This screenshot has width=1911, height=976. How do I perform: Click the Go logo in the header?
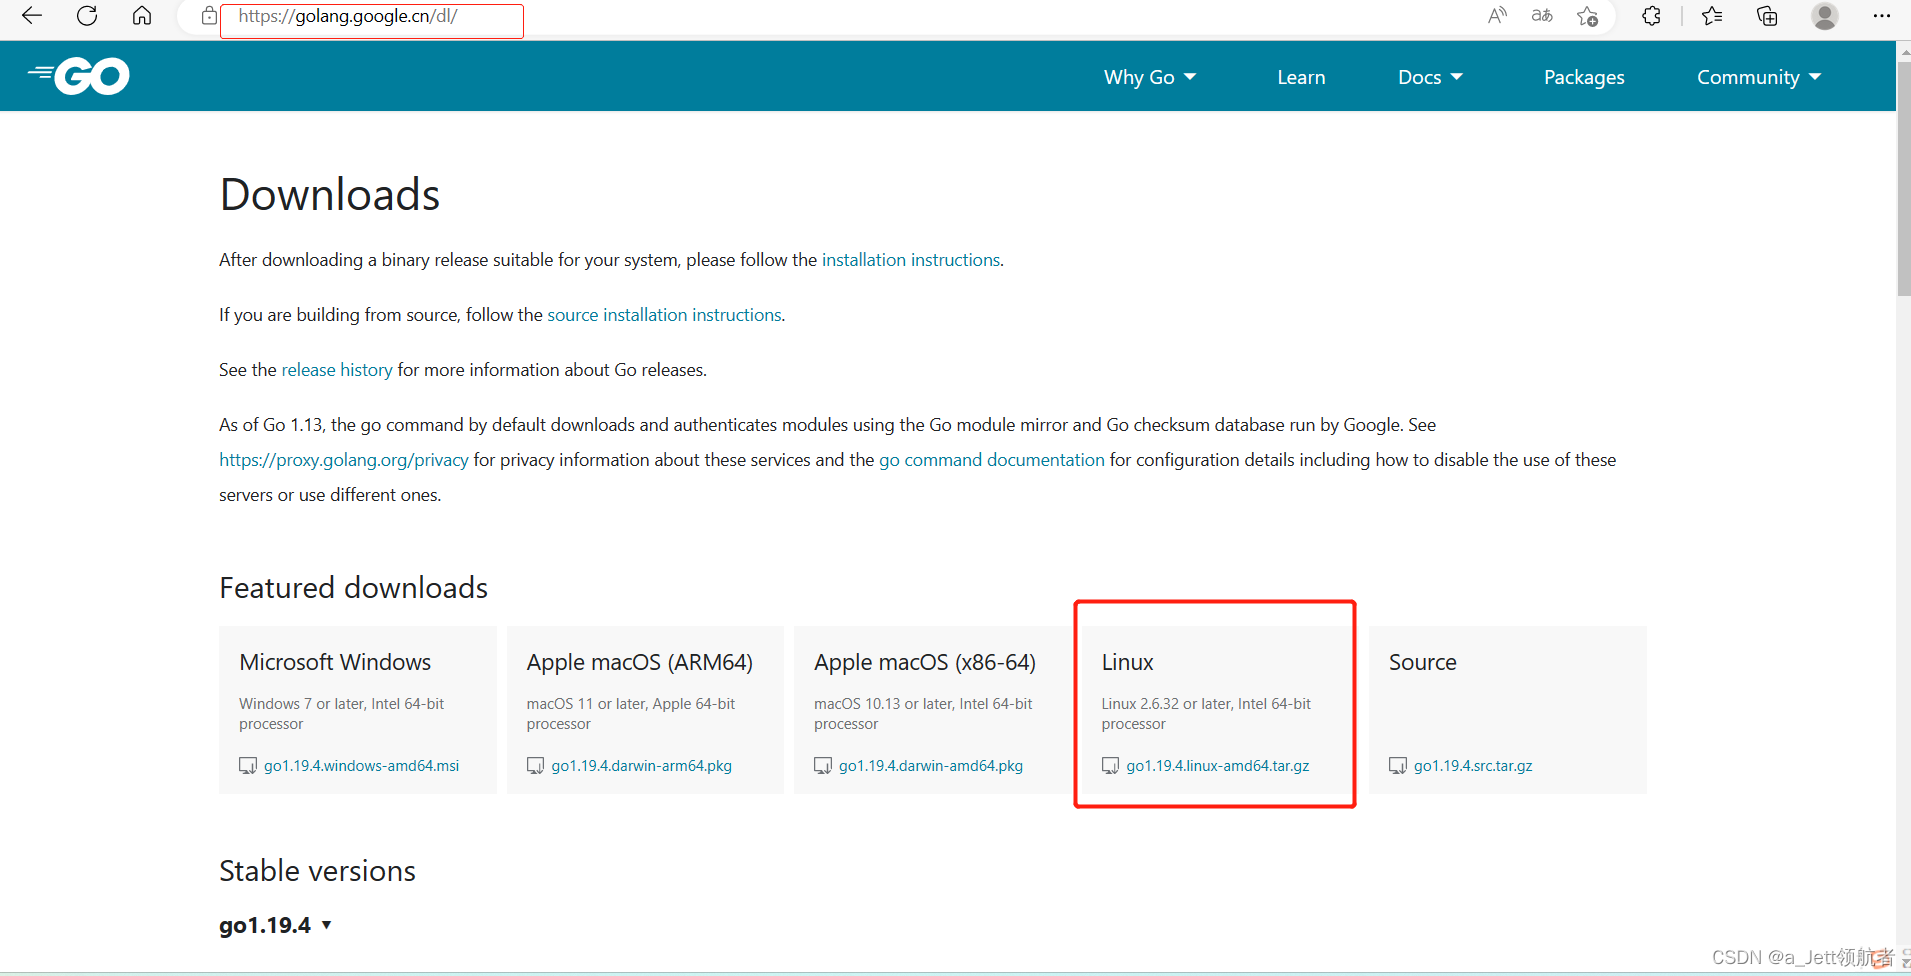pos(79,75)
